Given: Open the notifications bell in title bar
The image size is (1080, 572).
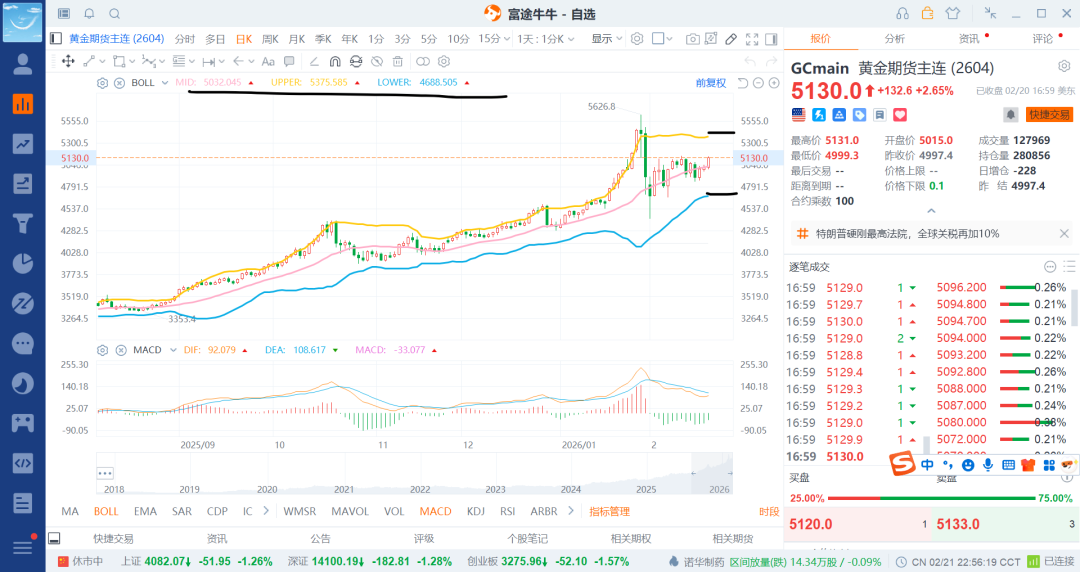Looking at the screenshot, I should (89, 13).
